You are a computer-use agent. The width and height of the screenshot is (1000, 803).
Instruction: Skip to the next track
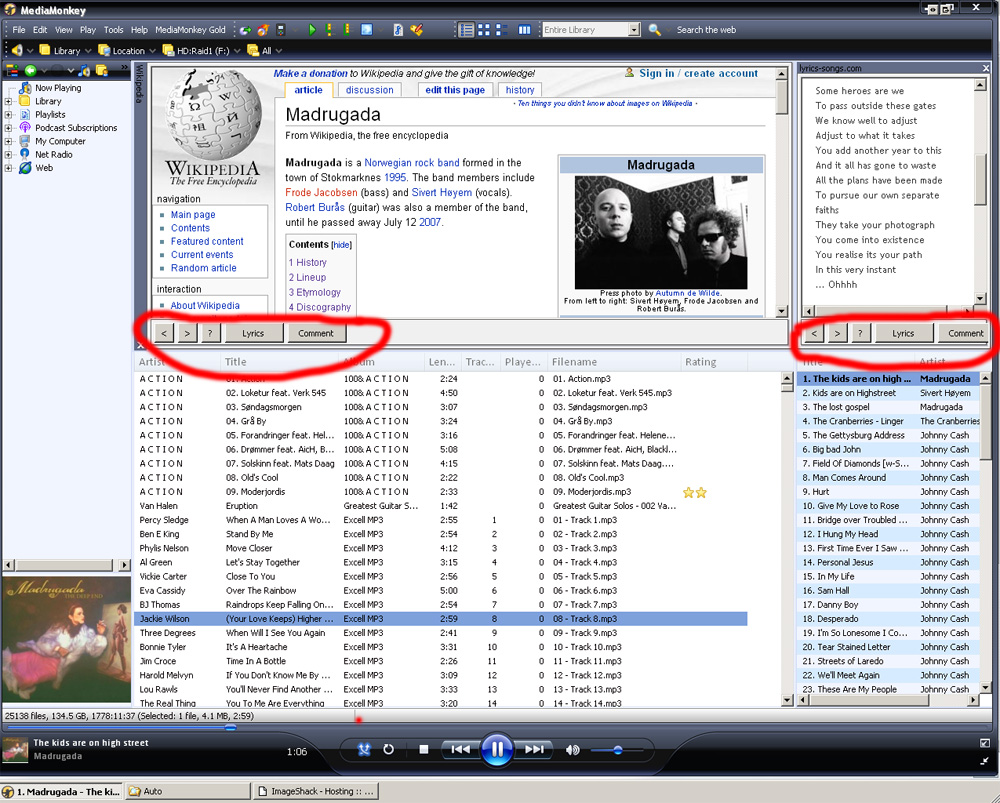[x=534, y=749]
